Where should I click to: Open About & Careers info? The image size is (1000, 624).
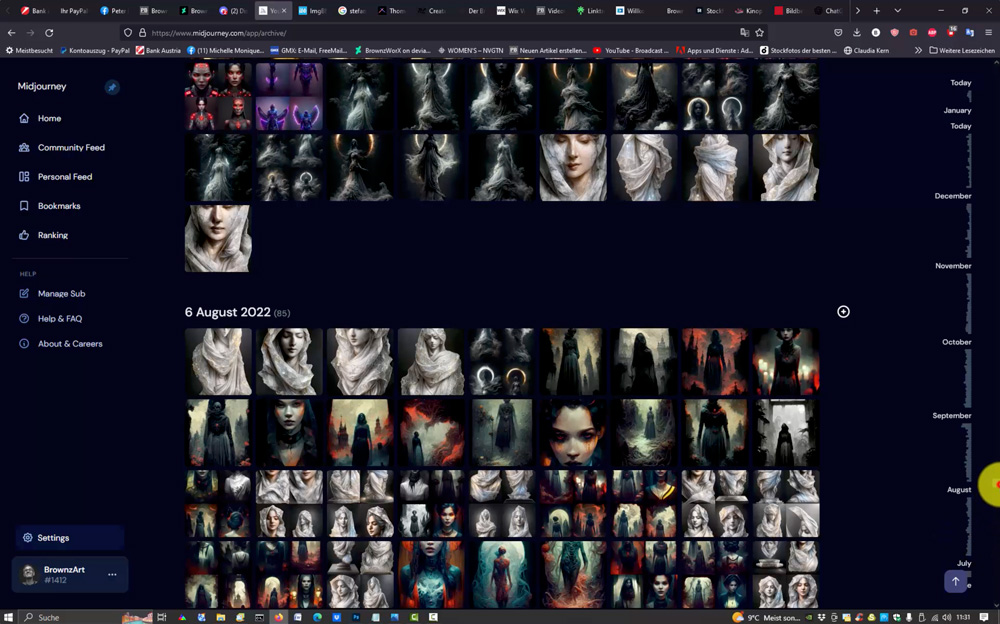(69, 344)
